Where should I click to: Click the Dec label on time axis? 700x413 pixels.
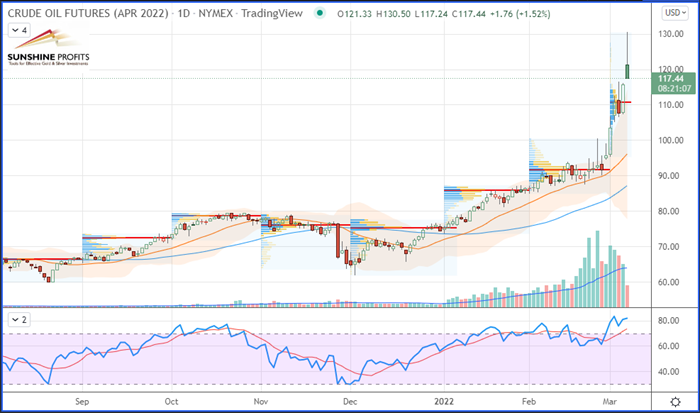click(350, 401)
